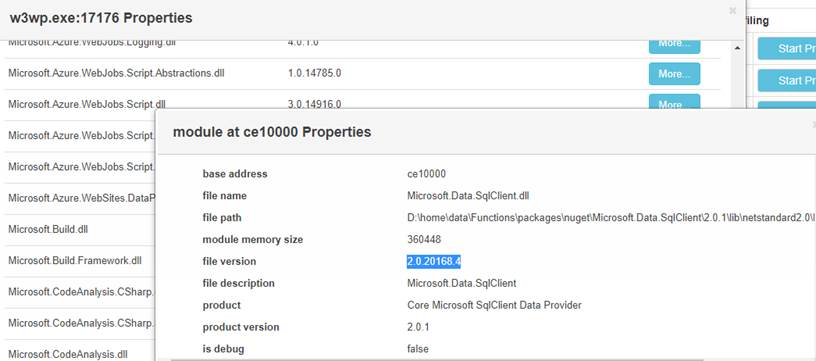Close the w3wp.exe:17176 Properties dialog
Image resolution: width=816 pixels, height=361 pixels.
click(733, 10)
